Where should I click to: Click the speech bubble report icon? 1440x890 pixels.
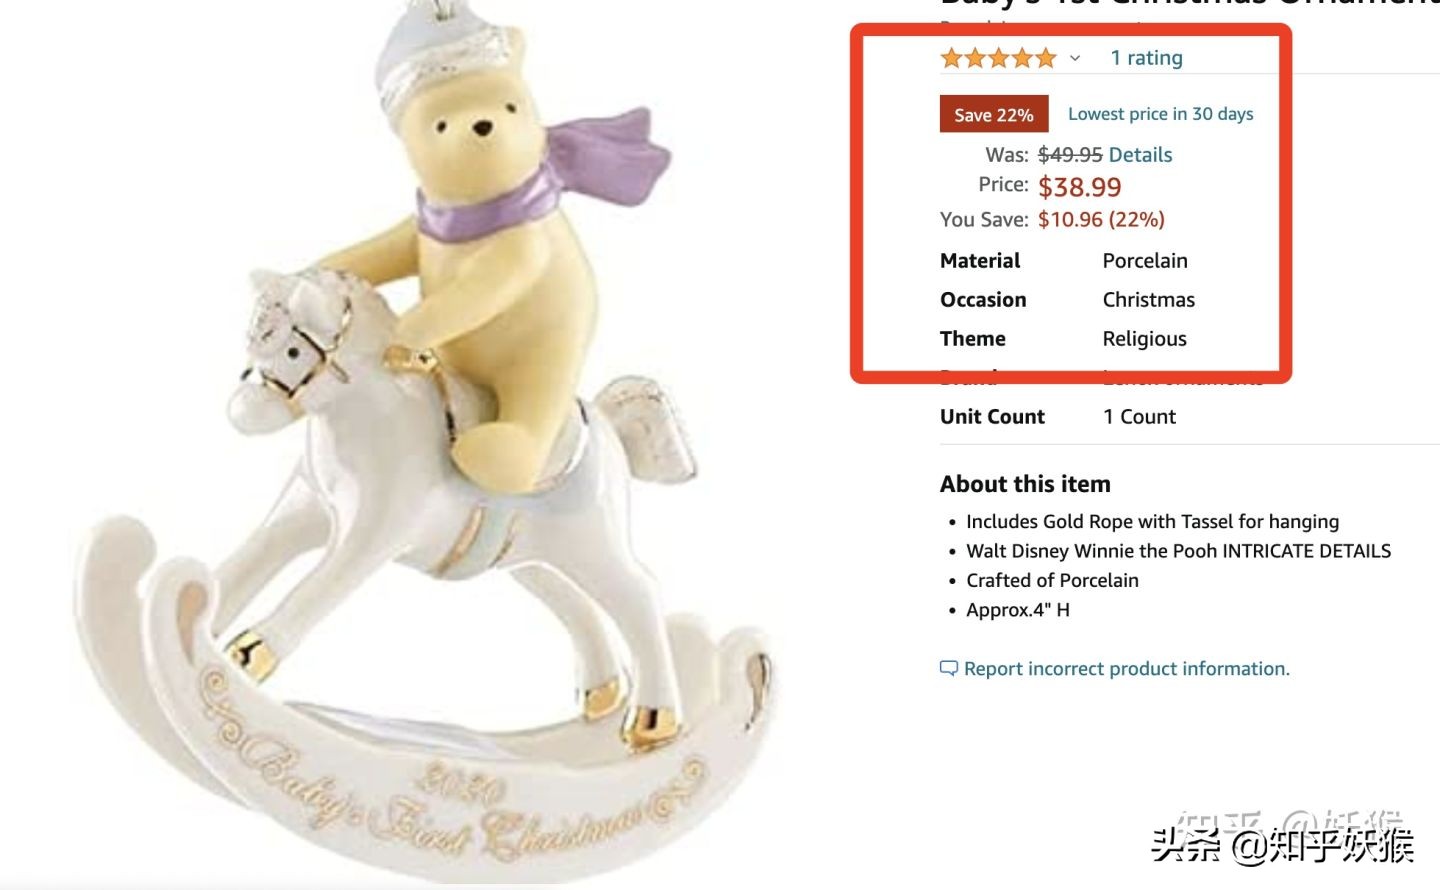coord(948,668)
